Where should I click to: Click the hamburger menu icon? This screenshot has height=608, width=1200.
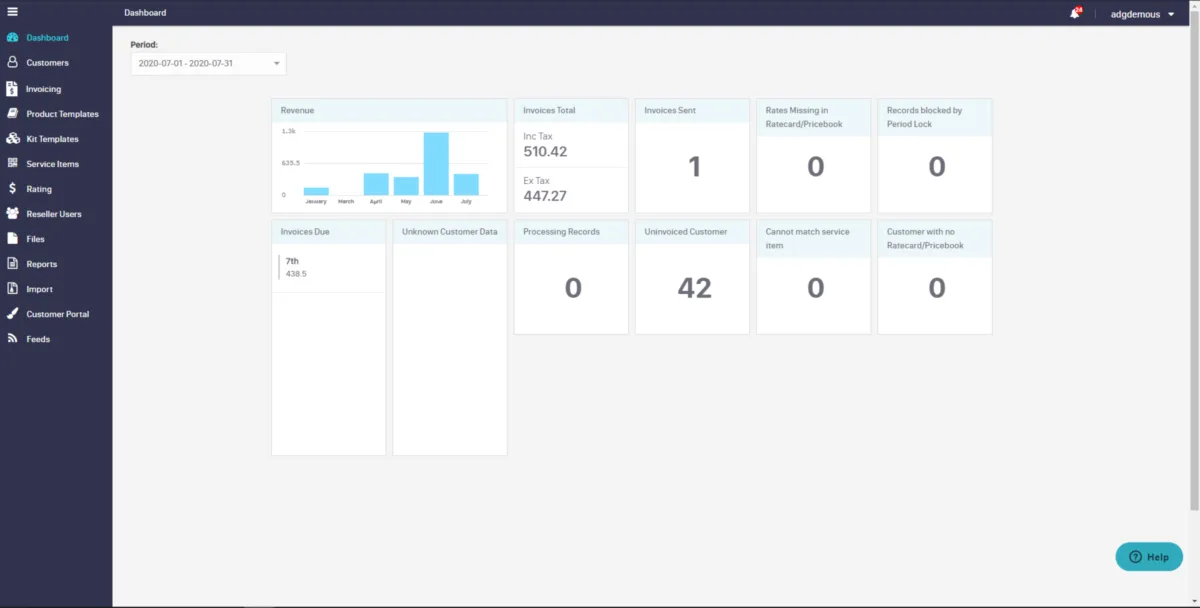pos(12,12)
